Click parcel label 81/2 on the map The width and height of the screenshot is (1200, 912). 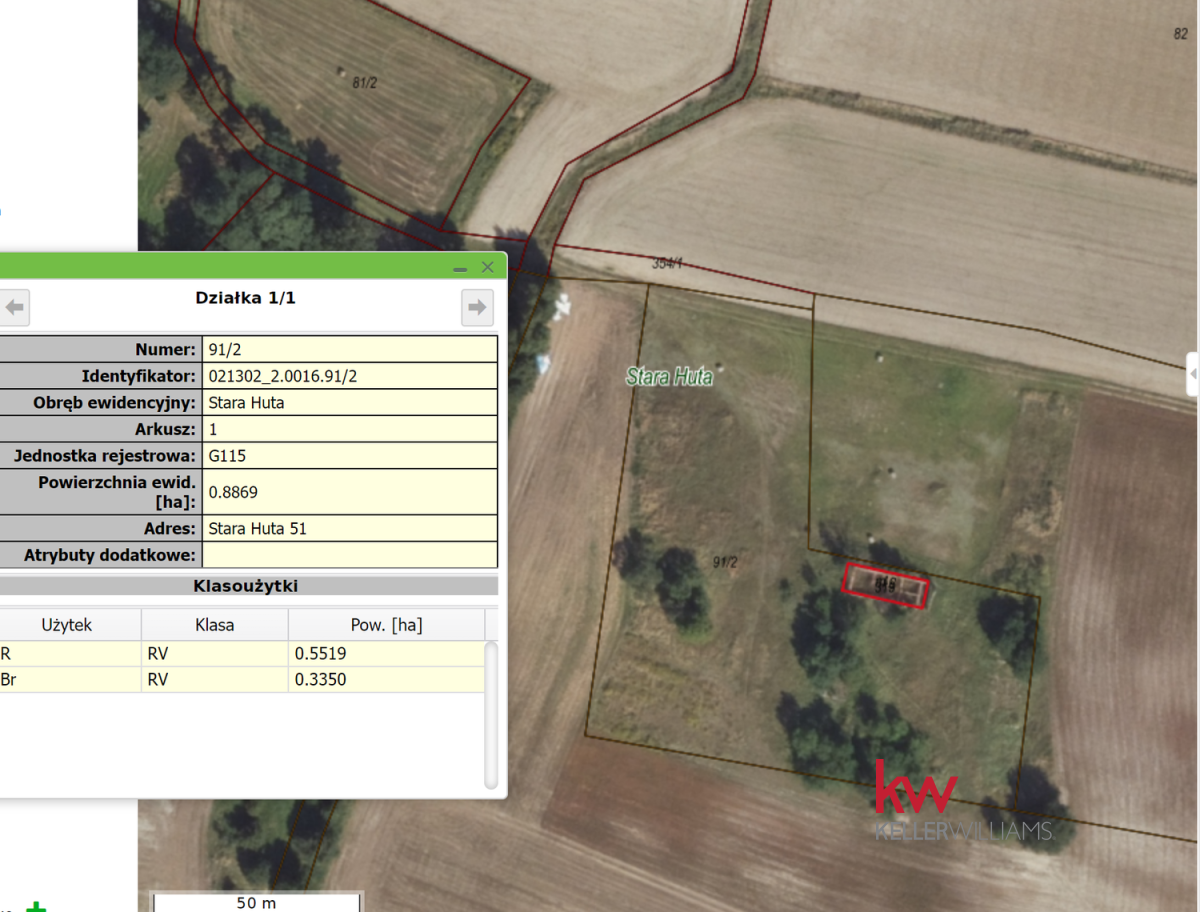[x=364, y=83]
